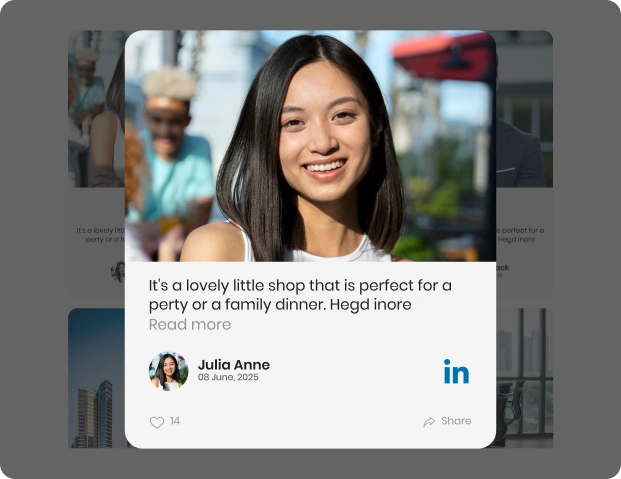The image size is (621, 479).
Task: Click the review text about lovely little shop
Action: (300, 294)
